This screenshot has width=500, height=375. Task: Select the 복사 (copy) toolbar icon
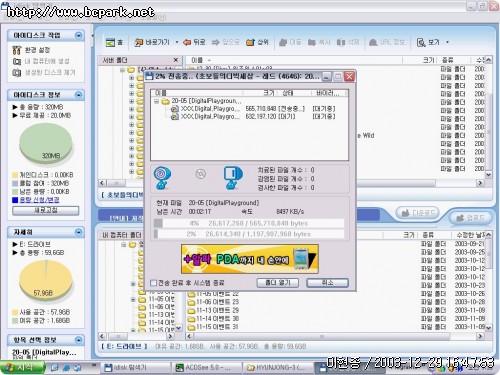click(x=319, y=42)
